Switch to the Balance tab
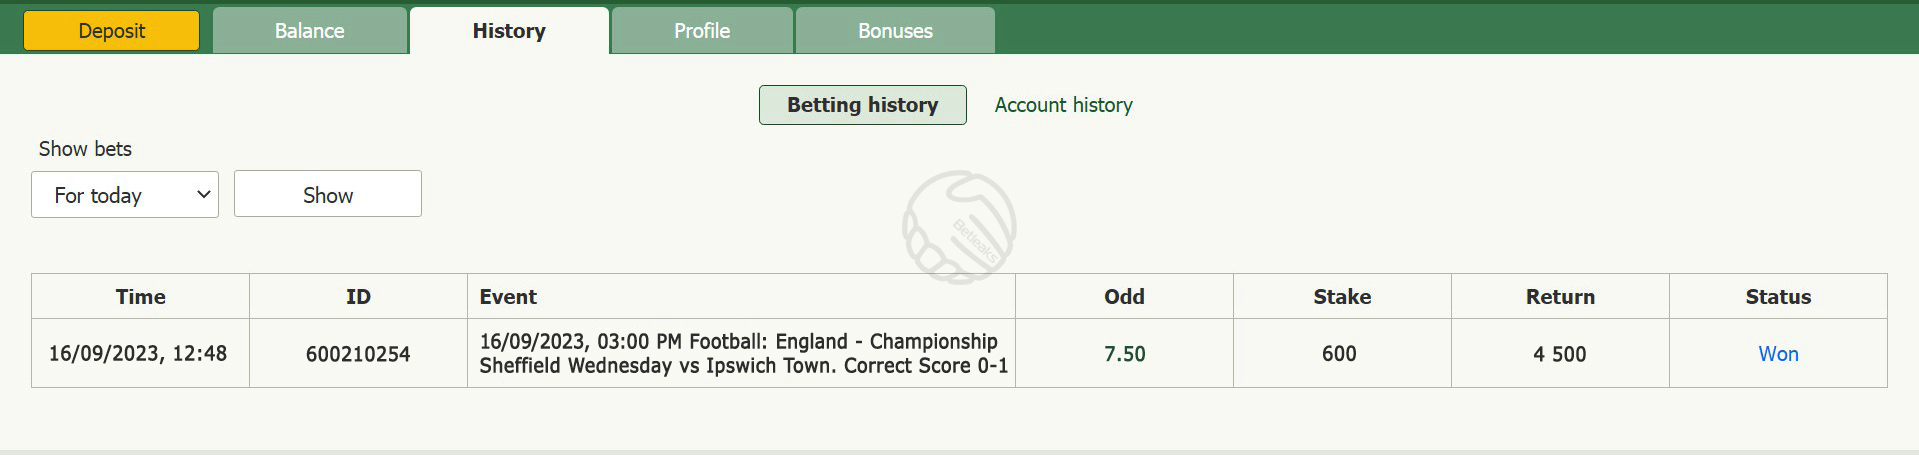Screen dimensions: 1919x455 click(x=310, y=31)
